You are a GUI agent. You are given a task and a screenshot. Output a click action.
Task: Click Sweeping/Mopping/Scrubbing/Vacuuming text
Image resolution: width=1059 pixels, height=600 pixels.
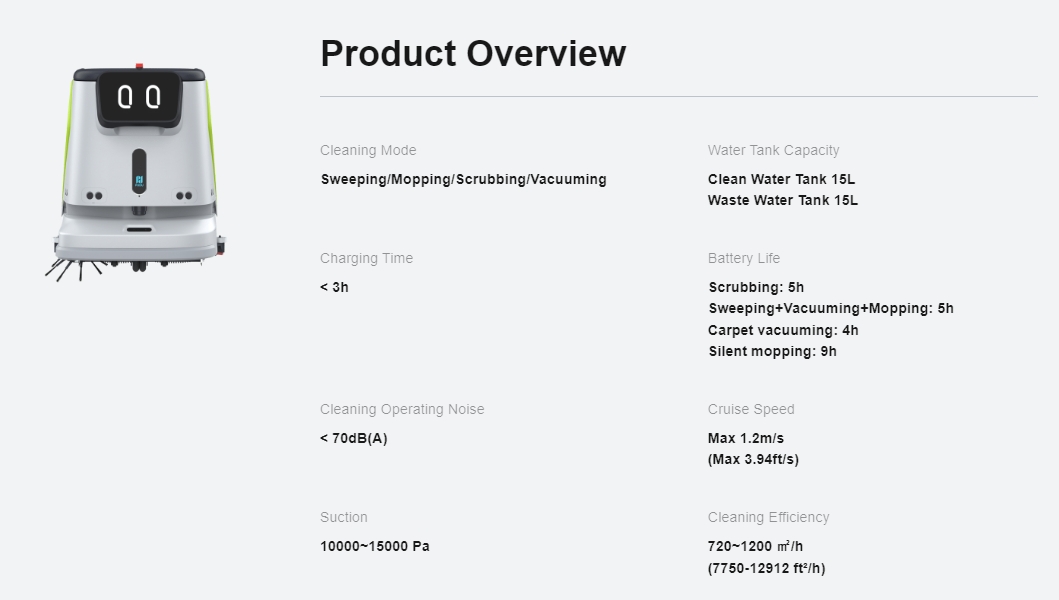463,179
